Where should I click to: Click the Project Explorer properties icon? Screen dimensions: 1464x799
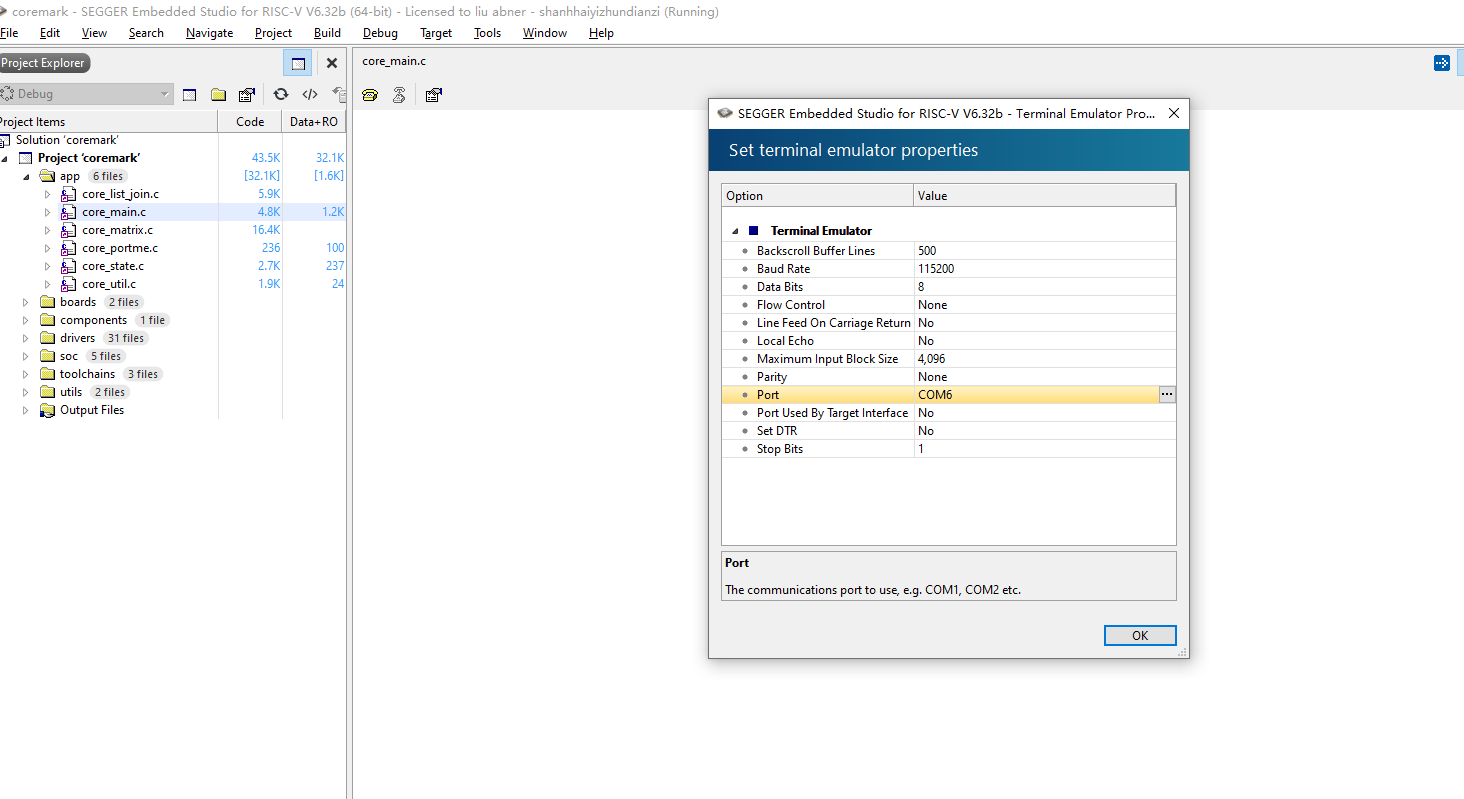[x=247, y=95]
